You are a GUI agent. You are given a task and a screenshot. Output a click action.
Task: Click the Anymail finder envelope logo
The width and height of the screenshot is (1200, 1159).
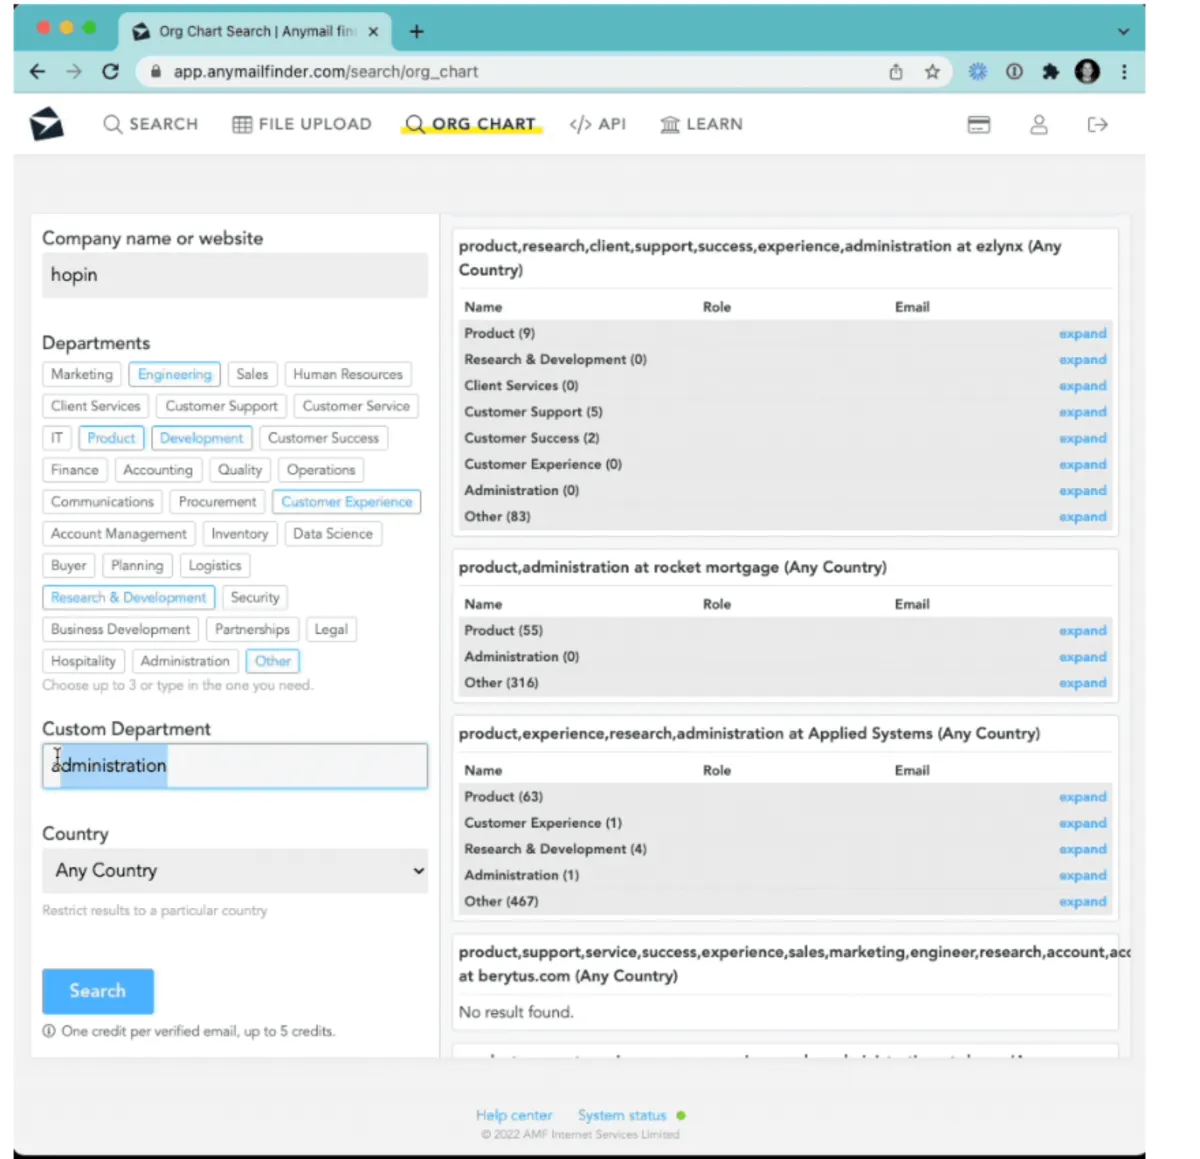[46, 124]
